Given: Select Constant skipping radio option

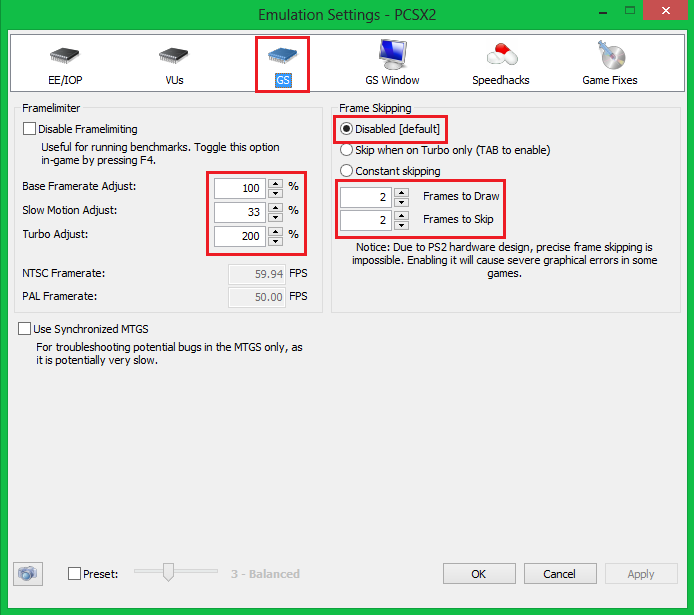Looking at the screenshot, I should [x=346, y=171].
